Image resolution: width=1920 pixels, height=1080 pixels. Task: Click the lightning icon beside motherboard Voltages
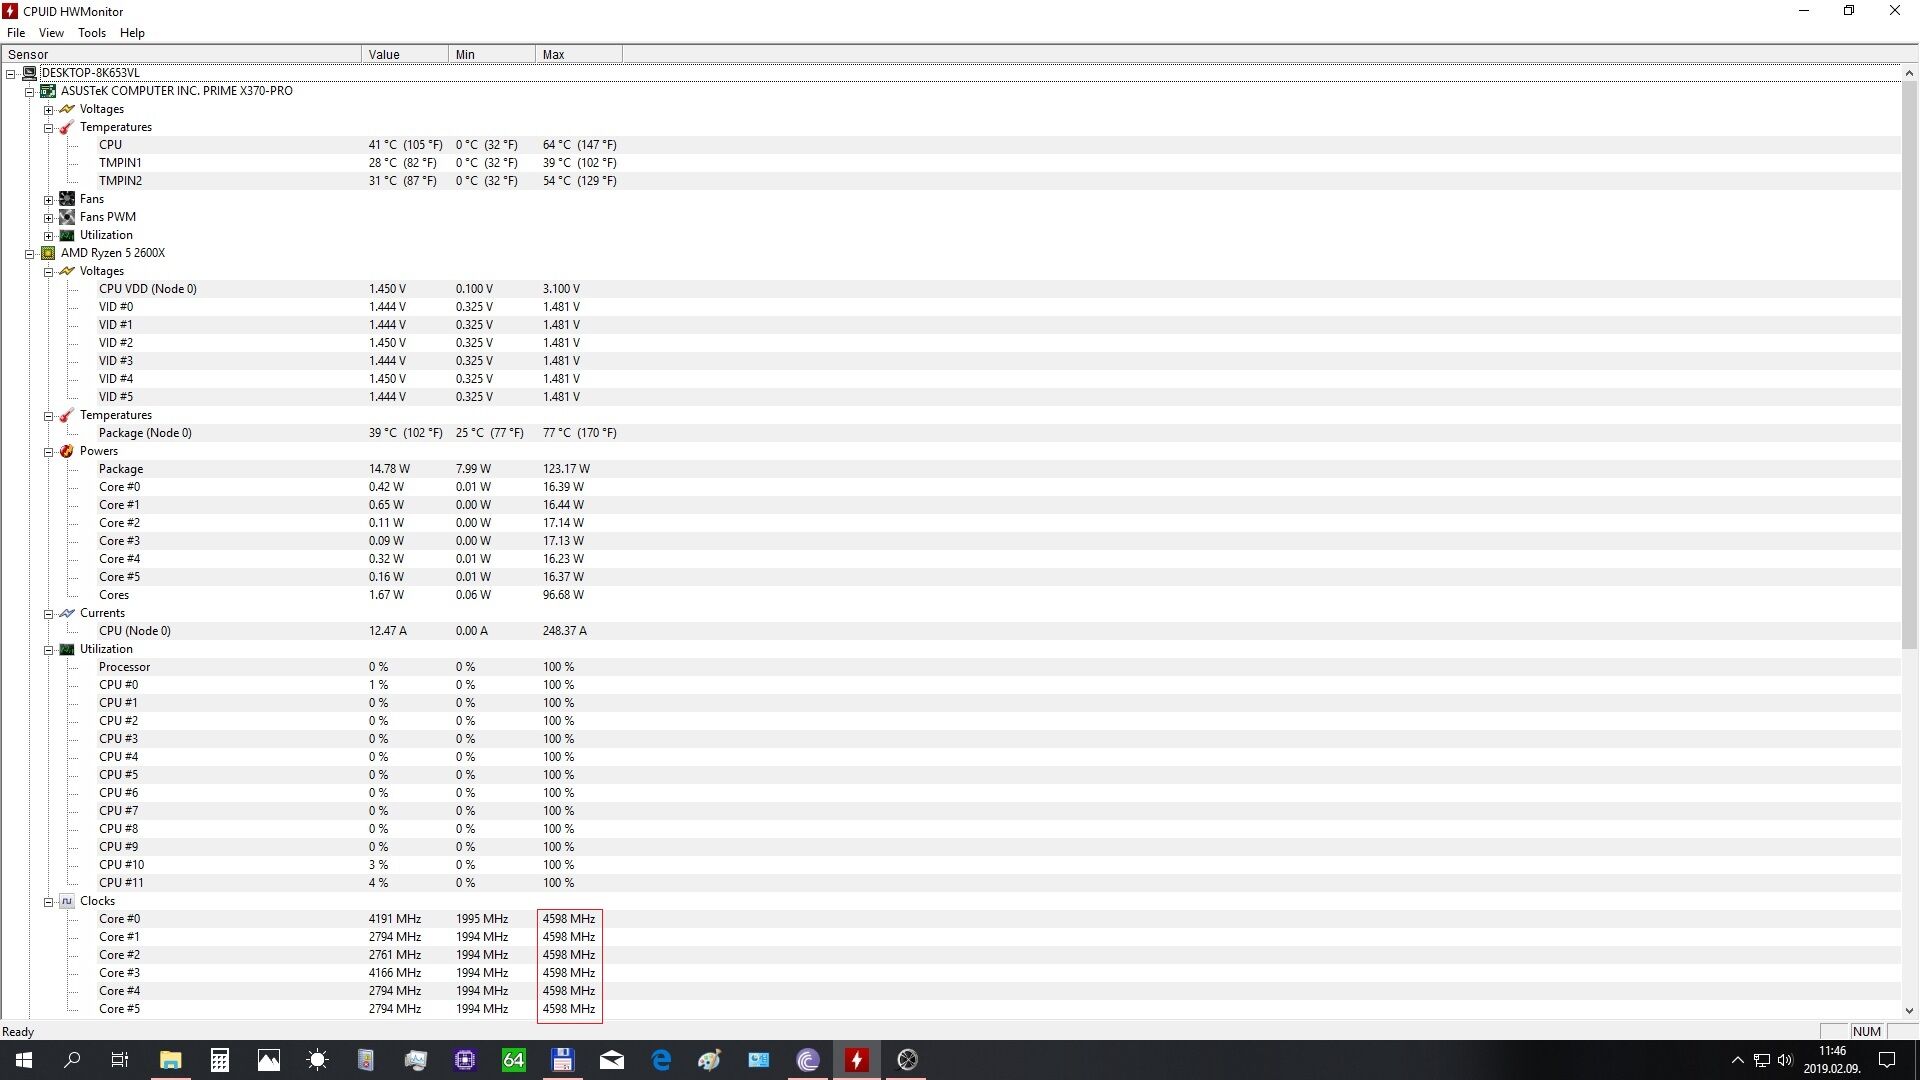[x=67, y=109]
